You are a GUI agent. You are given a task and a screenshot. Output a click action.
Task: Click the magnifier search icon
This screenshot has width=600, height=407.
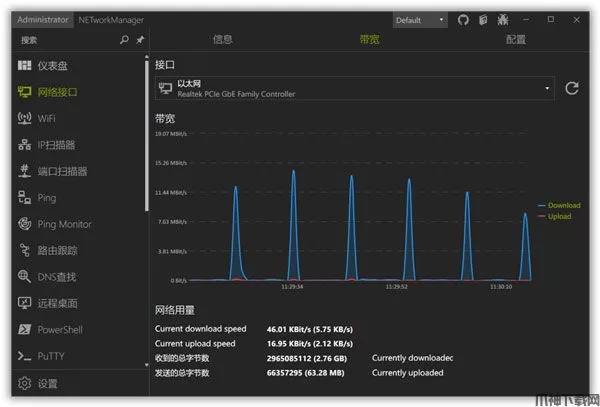pos(124,40)
